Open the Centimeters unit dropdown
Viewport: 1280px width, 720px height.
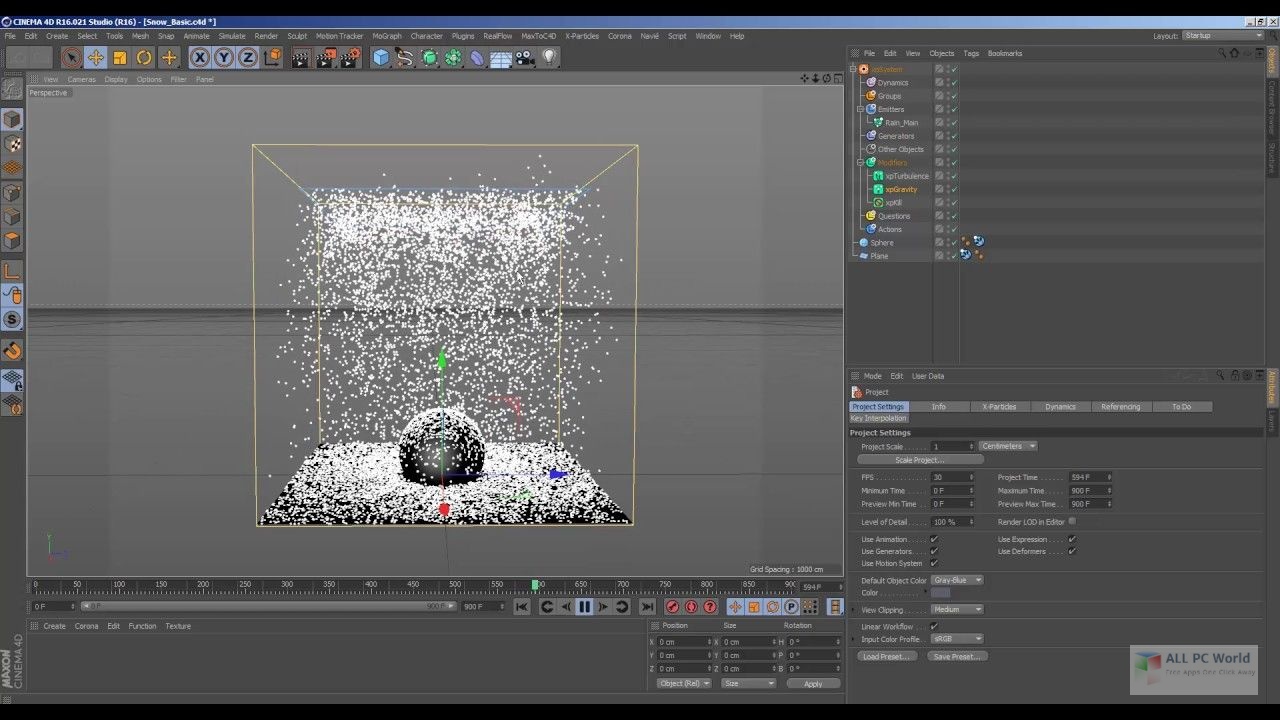click(1008, 446)
